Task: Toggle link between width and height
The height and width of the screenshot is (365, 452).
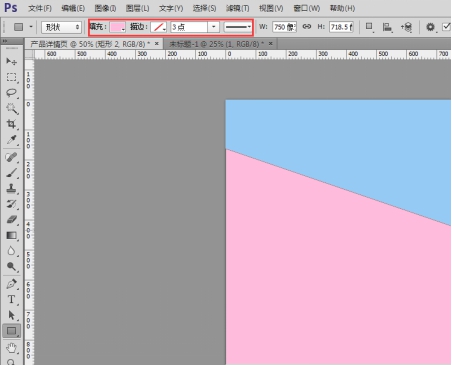Action: click(x=307, y=27)
